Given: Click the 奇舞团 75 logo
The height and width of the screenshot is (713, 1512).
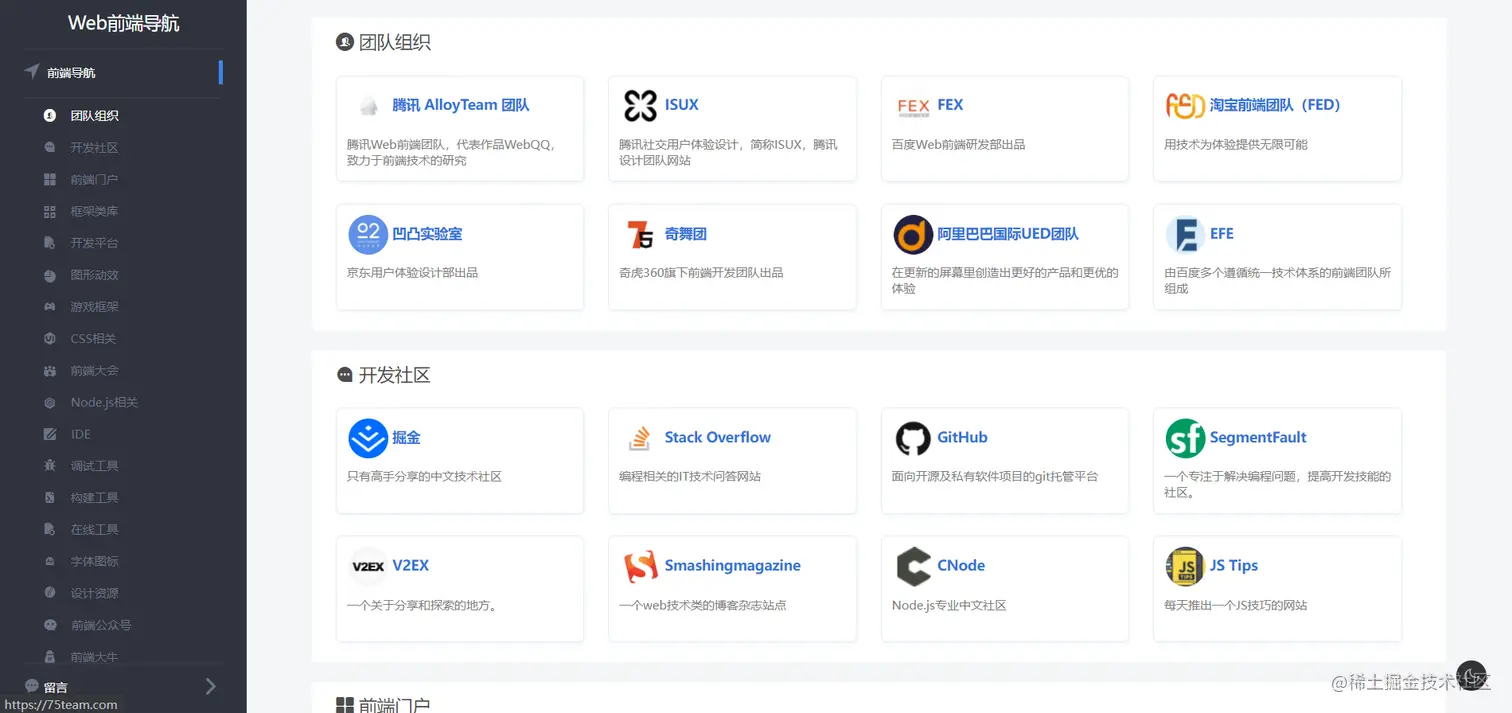Looking at the screenshot, I should 640,235.
